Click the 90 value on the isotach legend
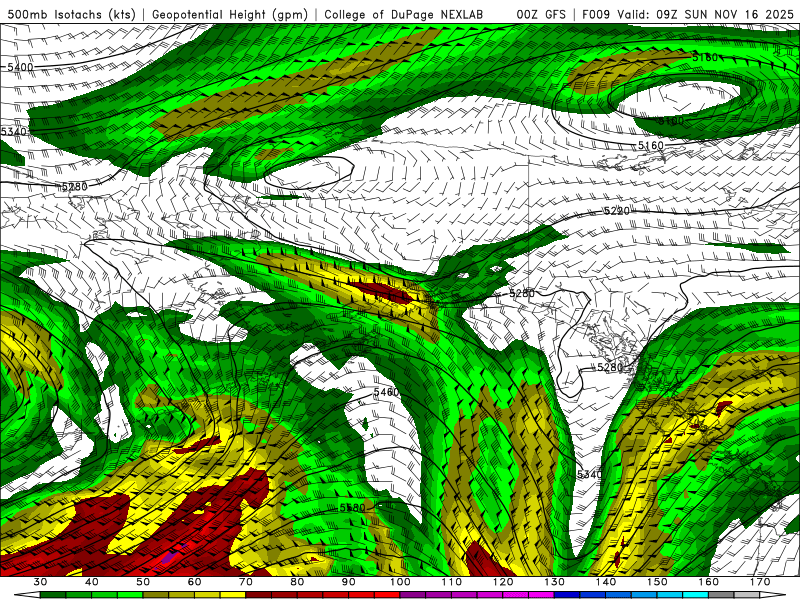Screen dimensions: 800x600 [348, 582]
